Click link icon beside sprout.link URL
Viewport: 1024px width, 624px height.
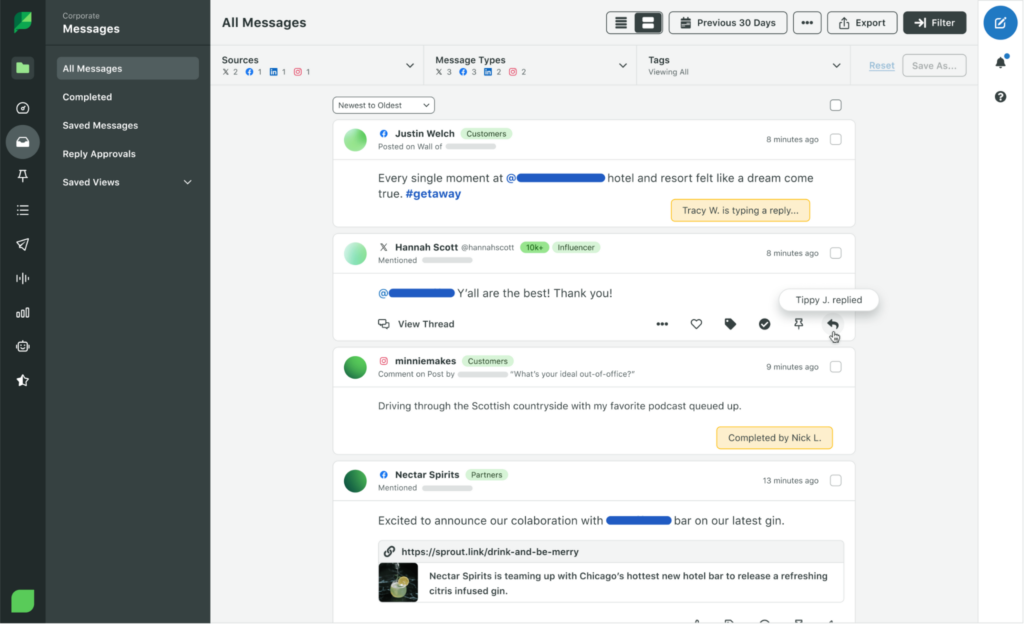click(389, 552)
